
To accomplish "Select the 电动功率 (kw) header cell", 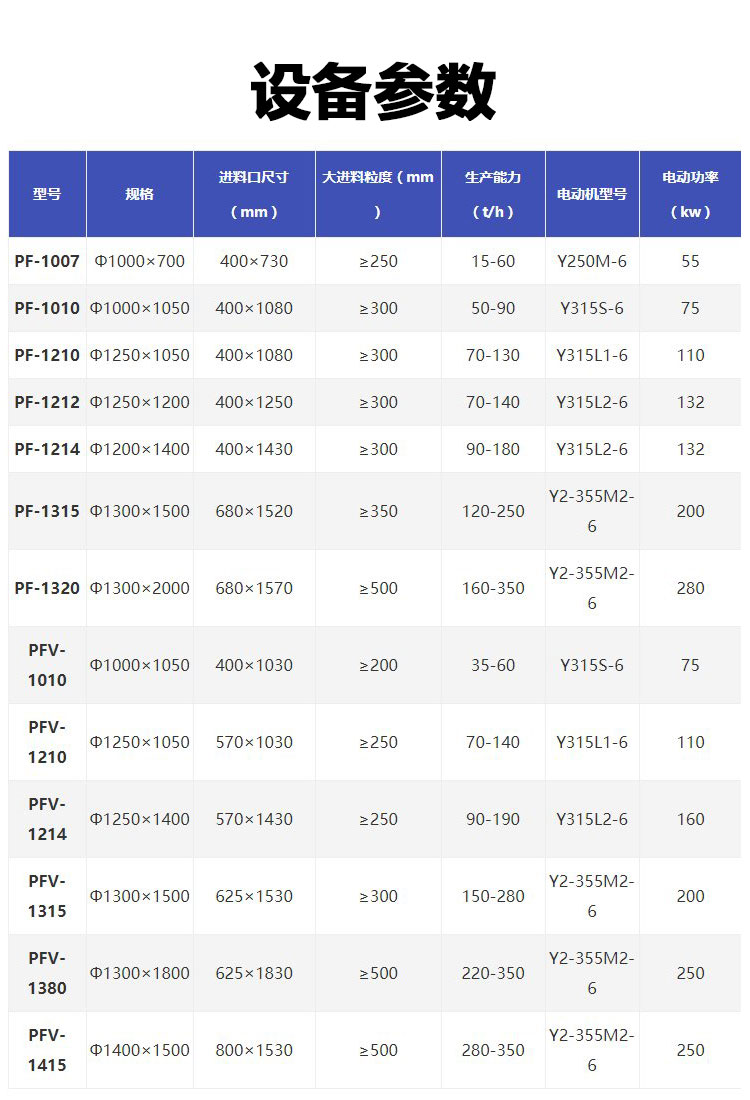I will (690, 194).
